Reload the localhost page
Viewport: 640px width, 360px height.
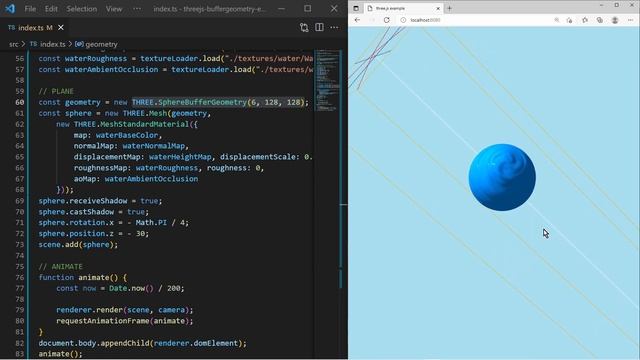(x=387, y=20)
